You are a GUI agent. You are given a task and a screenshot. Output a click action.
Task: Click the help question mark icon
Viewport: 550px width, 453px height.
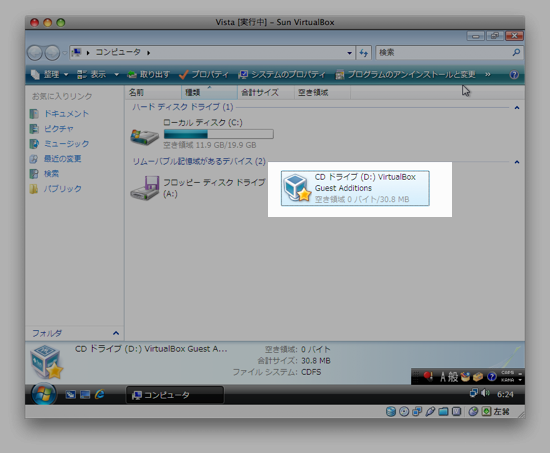[514, 74]
